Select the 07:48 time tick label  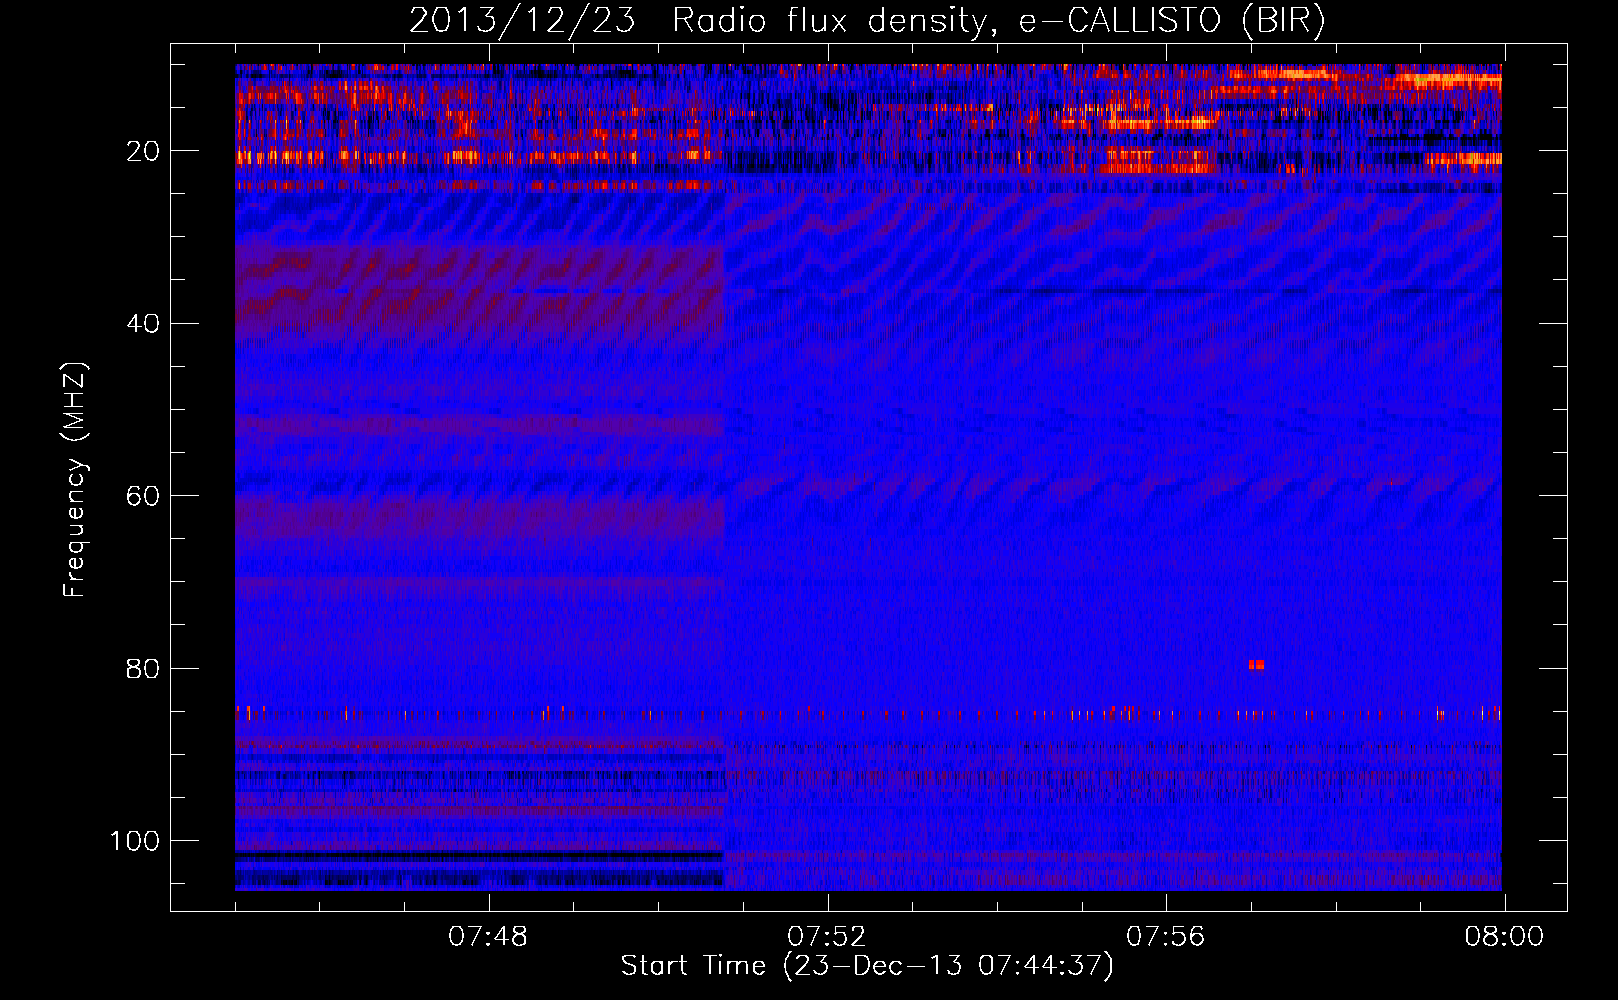coord(488,937)
